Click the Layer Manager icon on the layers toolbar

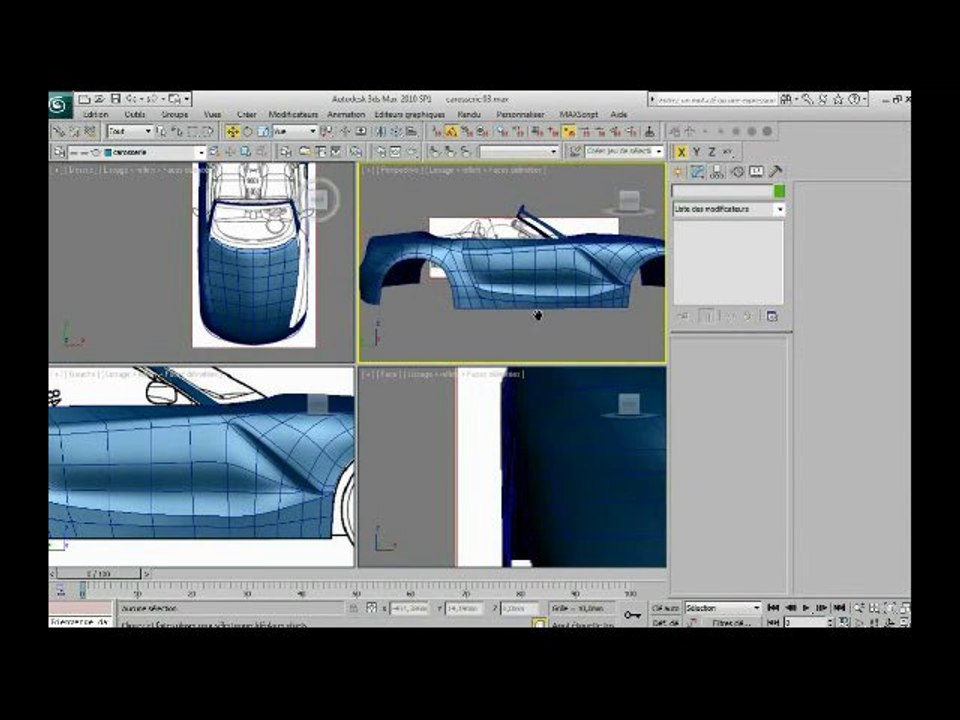[x=59, y=152]
